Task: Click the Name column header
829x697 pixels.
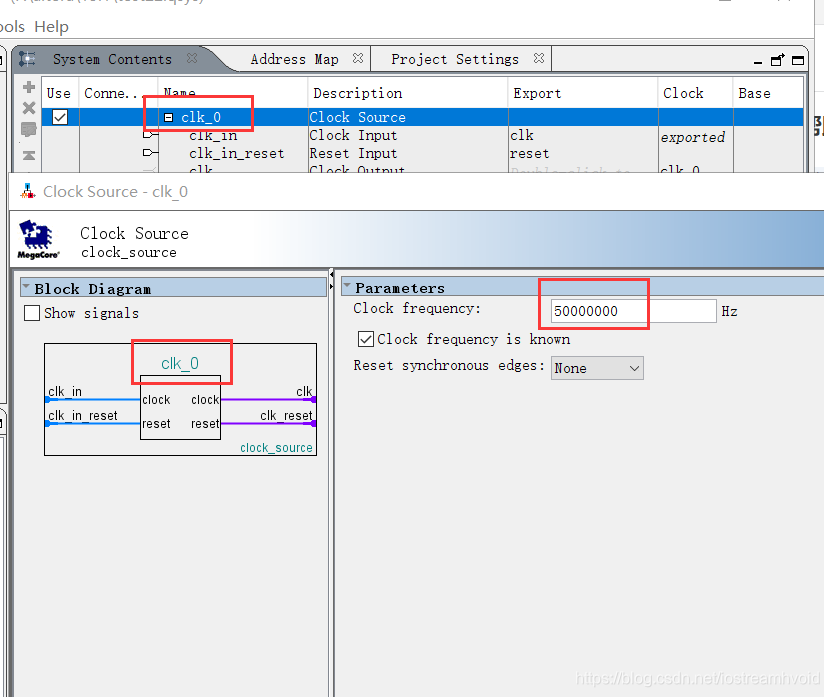Action: (x=180, y=92)
